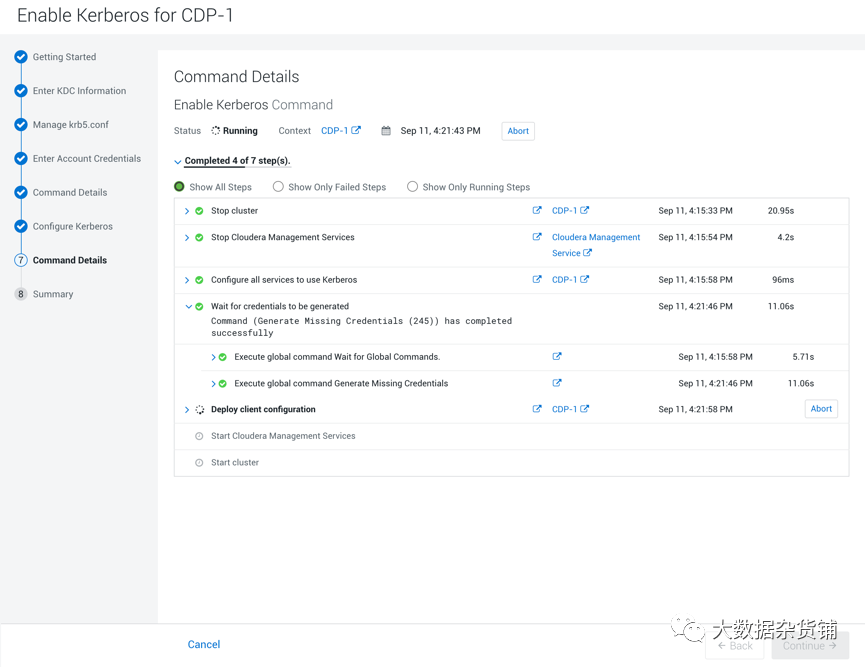Viewport: 865px width, 667px height.
Task: Abort the Deploy client configuration step
Action: click(x=821, y=409)
